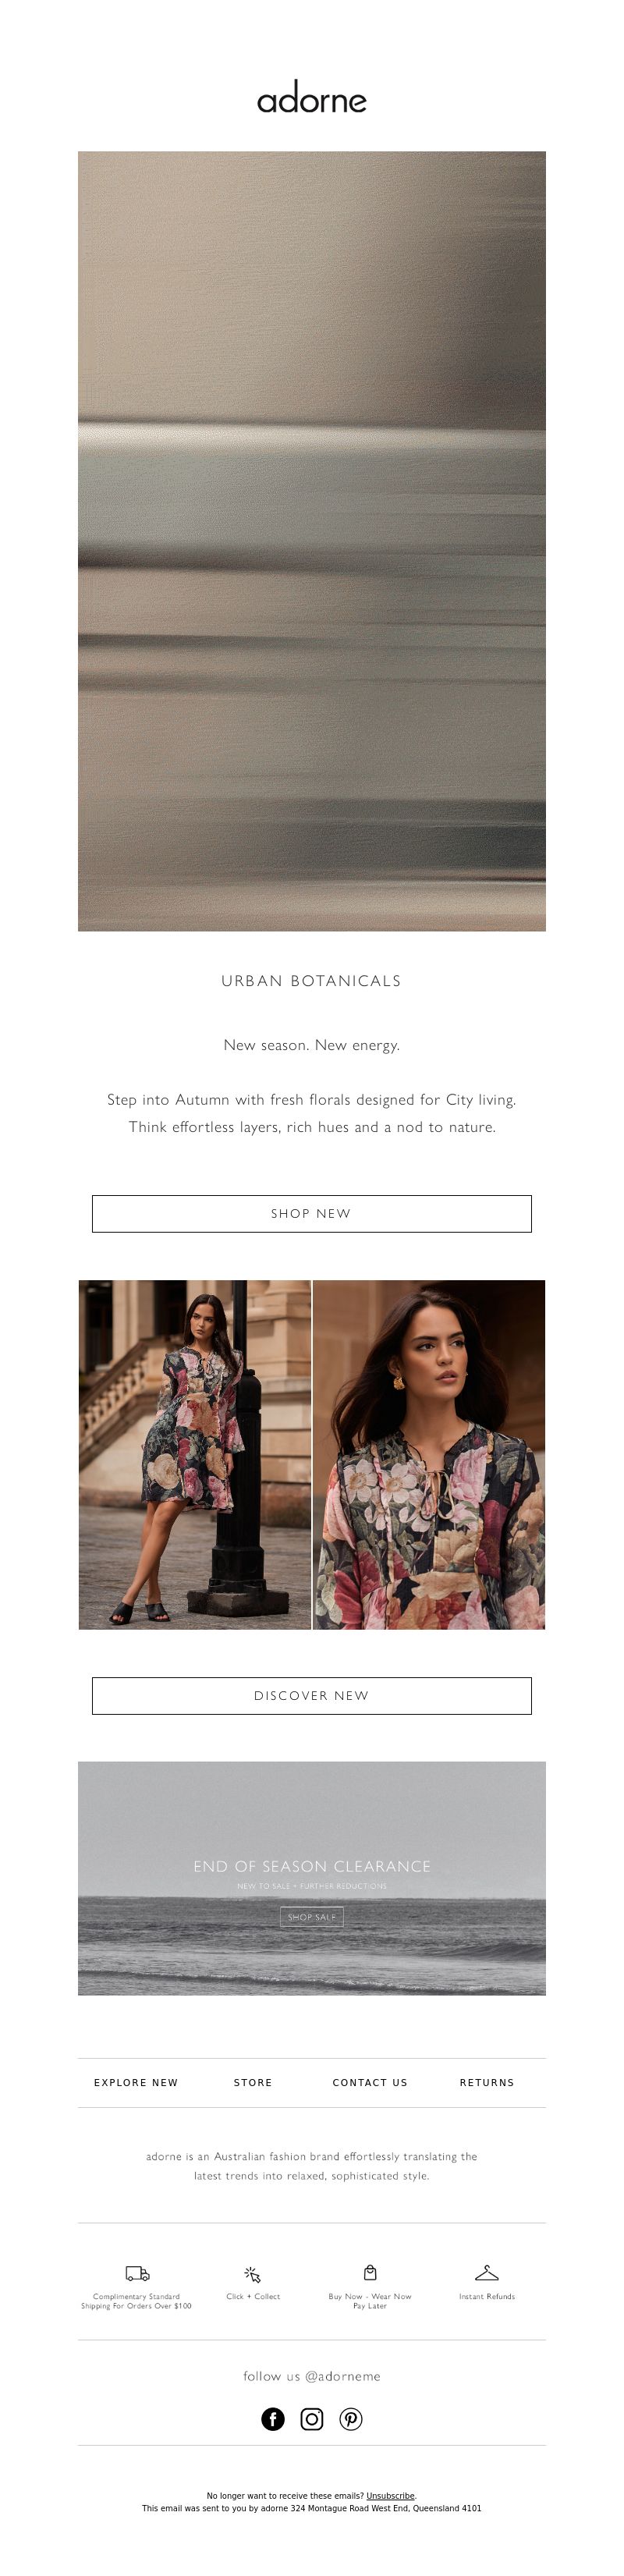Click the DISCOVER NEW button

coord(312,1695)
